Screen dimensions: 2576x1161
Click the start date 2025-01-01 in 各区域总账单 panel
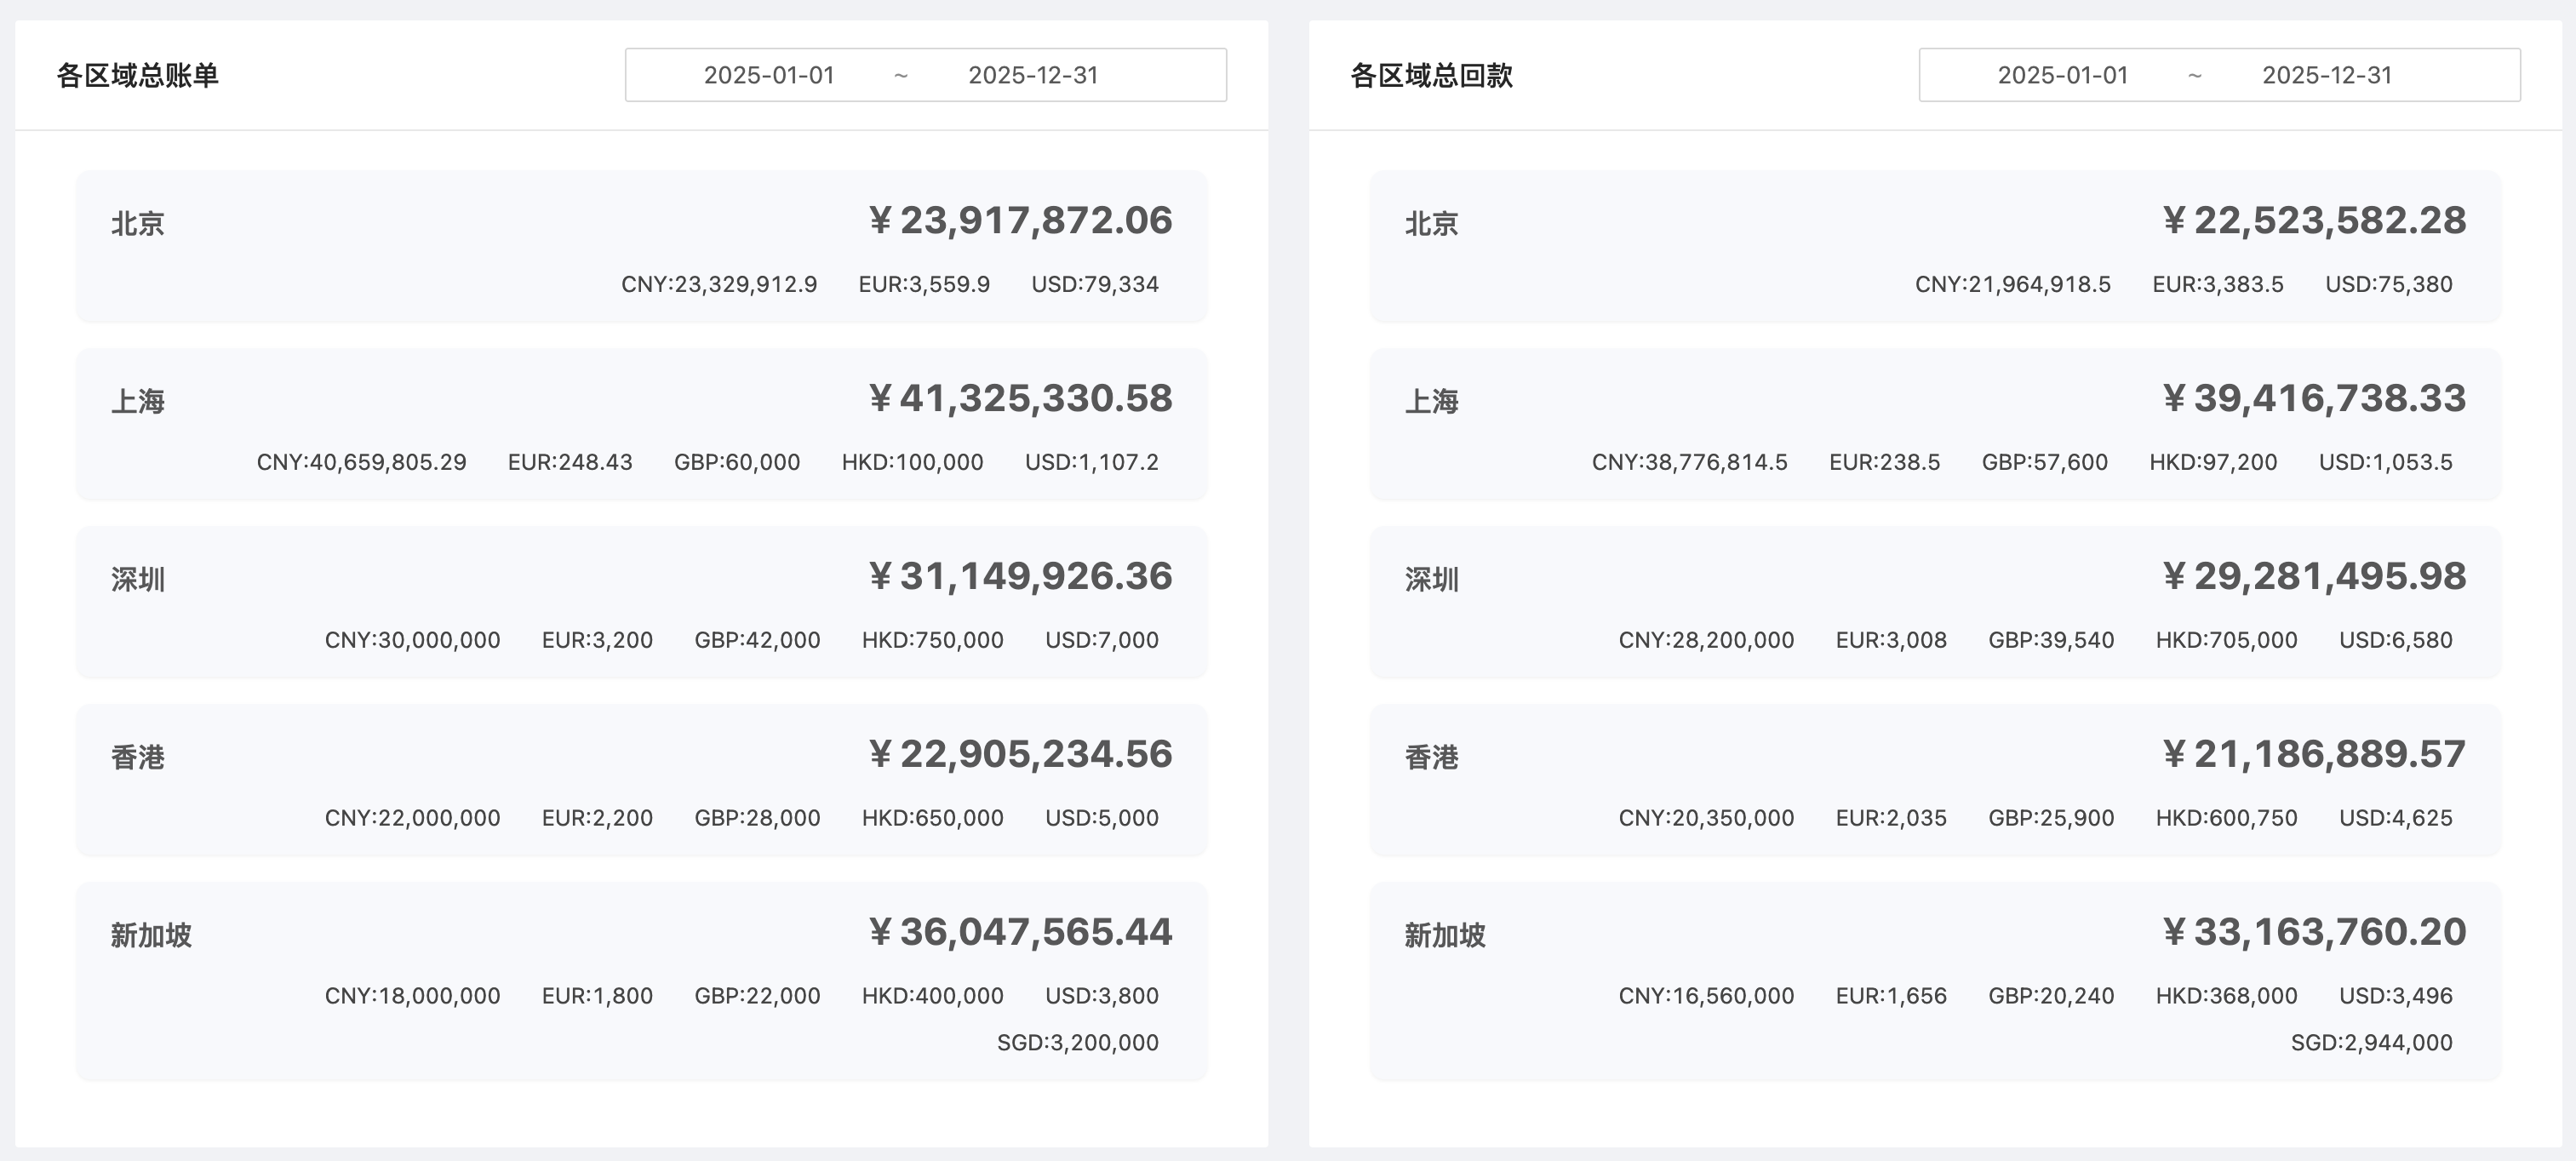769,74
